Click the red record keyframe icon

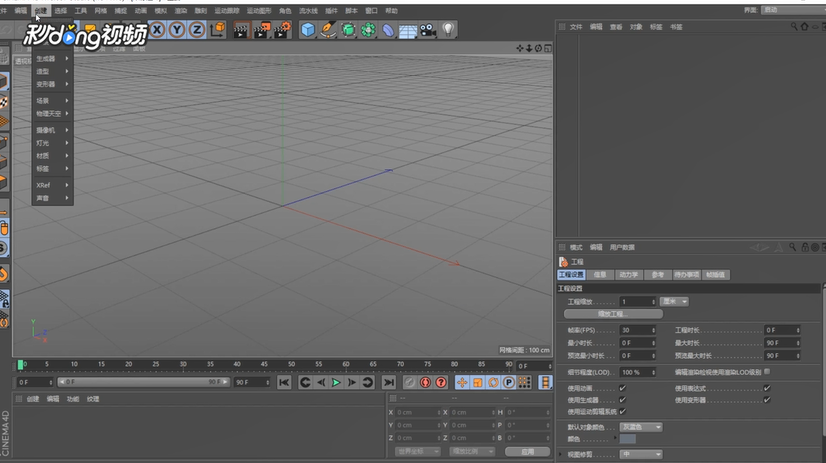tap(425, 382)
